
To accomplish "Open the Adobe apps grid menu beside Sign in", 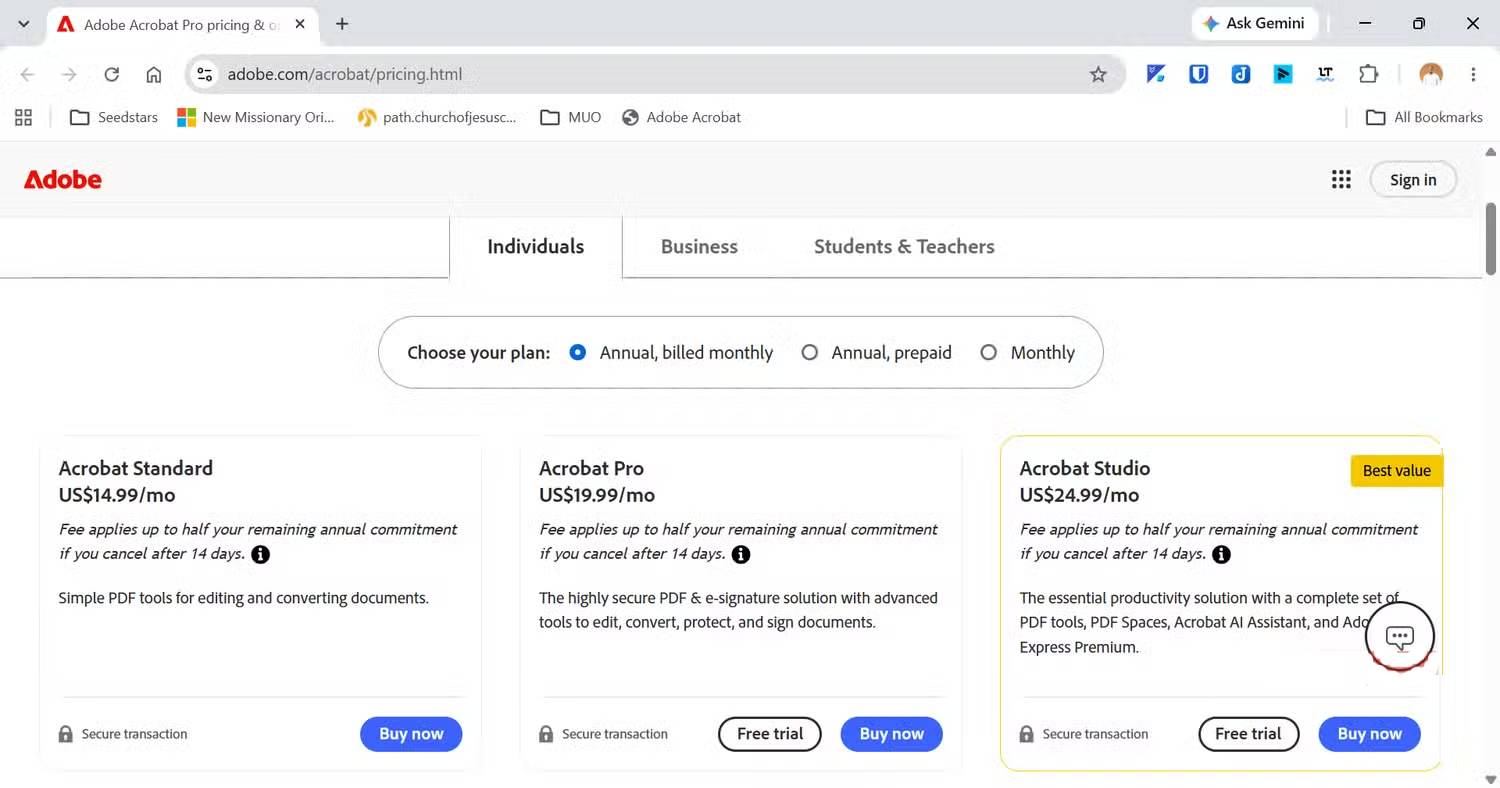I will [x=1341, y=180].
